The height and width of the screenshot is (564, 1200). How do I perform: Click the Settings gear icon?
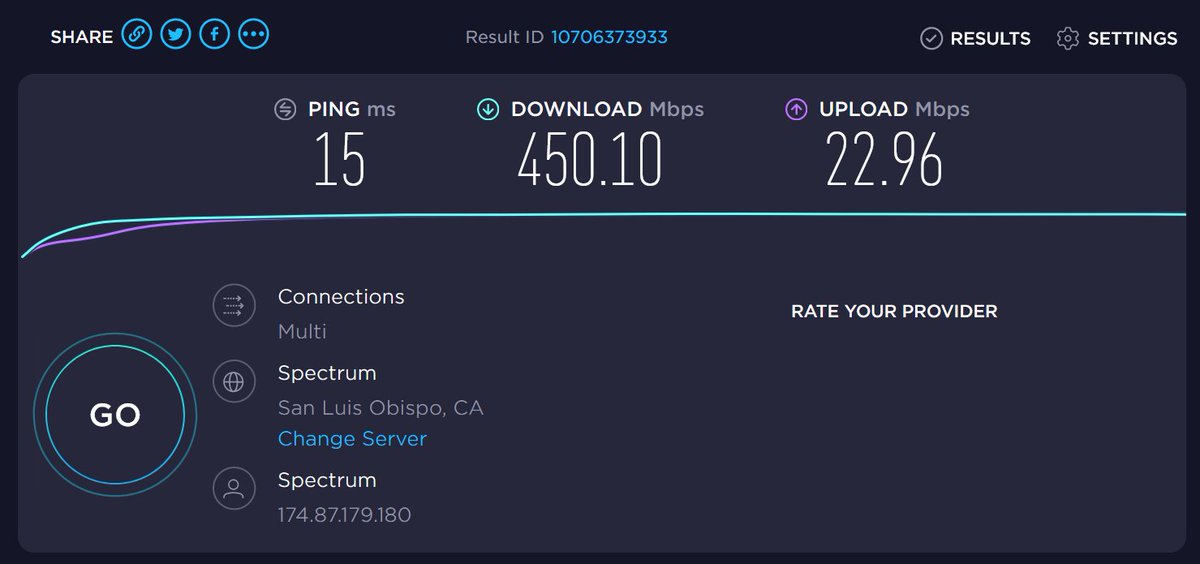coord(1067,38)
